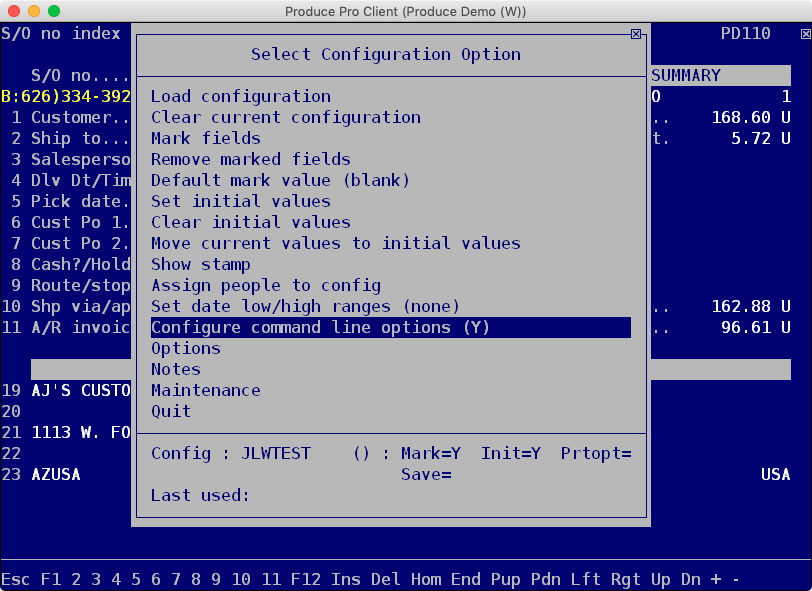The image size is (812, 591).
Task: Click function key 5 in bottom bar
Action: pyautogui.click(x=136, y=579)
